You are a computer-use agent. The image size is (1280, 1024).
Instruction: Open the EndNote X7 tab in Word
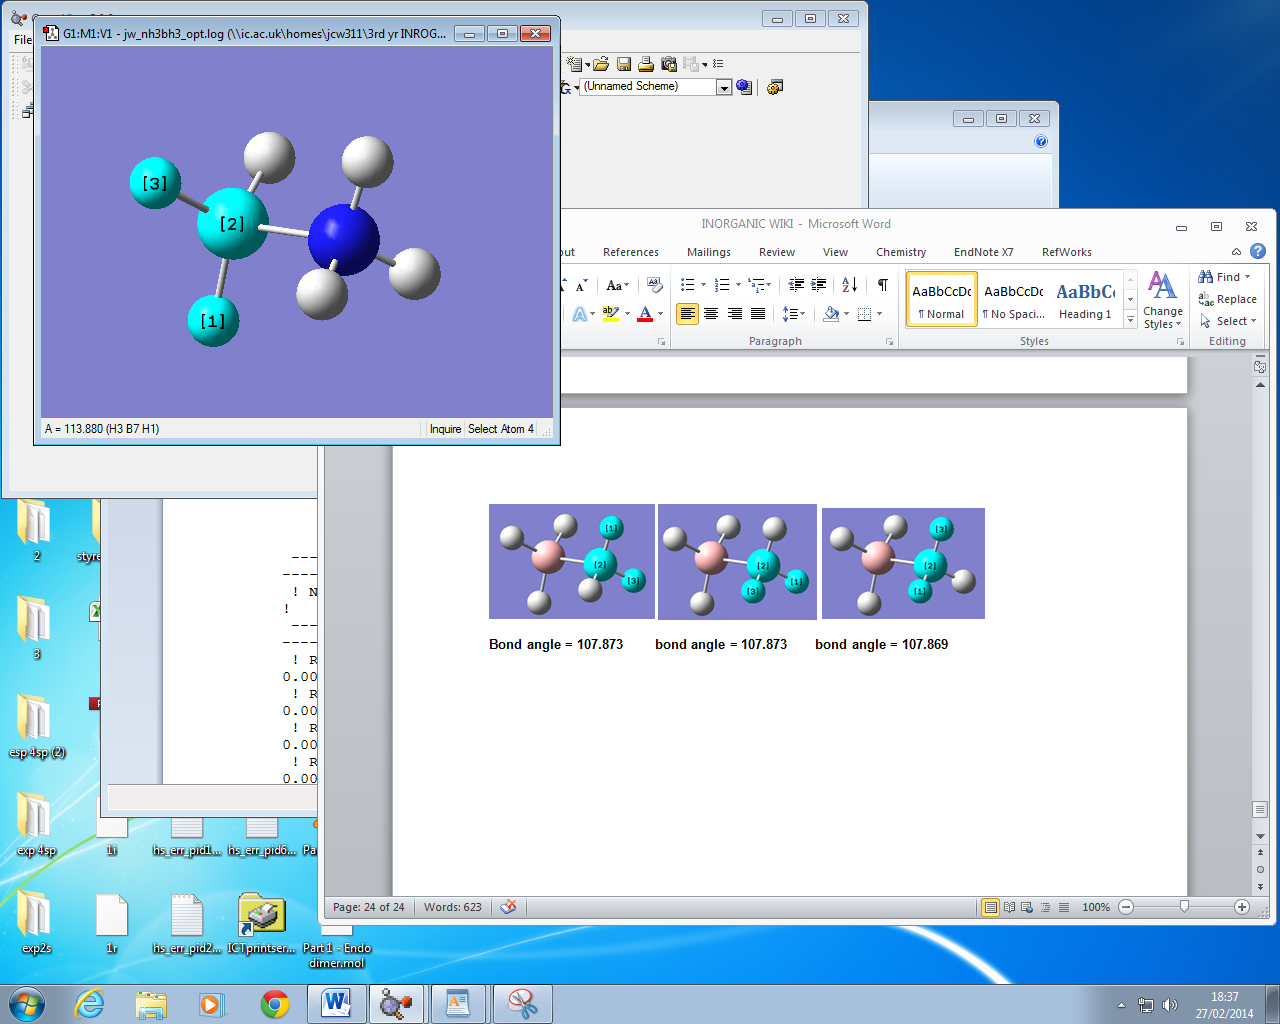(x=983, y=252)
